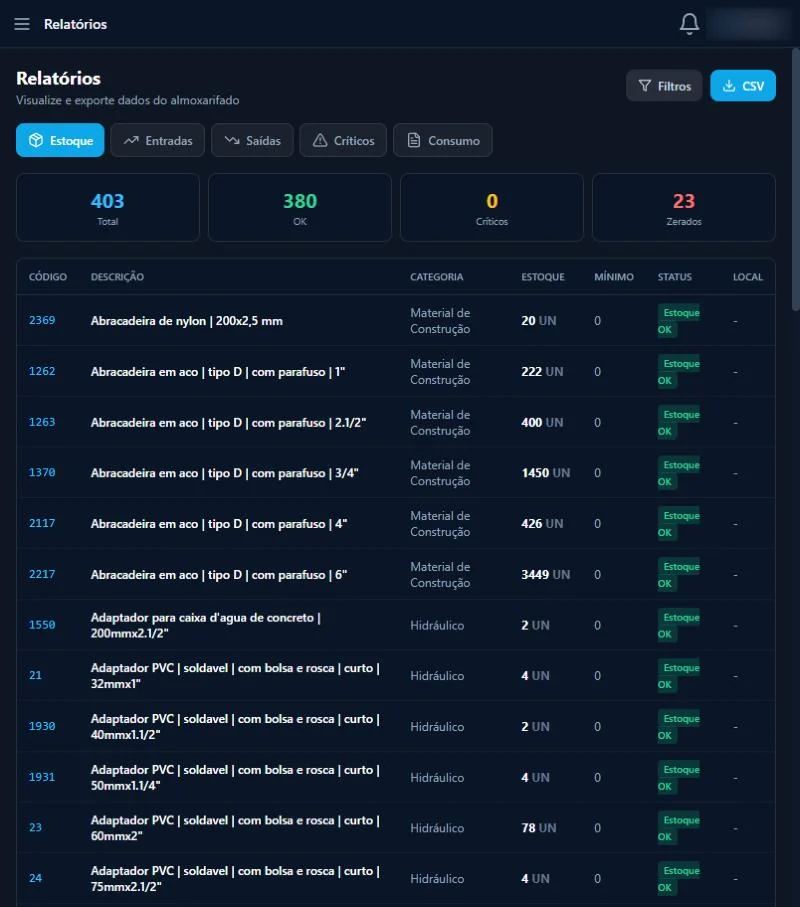
Task: Click the page vertical scrollbar
Action: pos(795,179)
